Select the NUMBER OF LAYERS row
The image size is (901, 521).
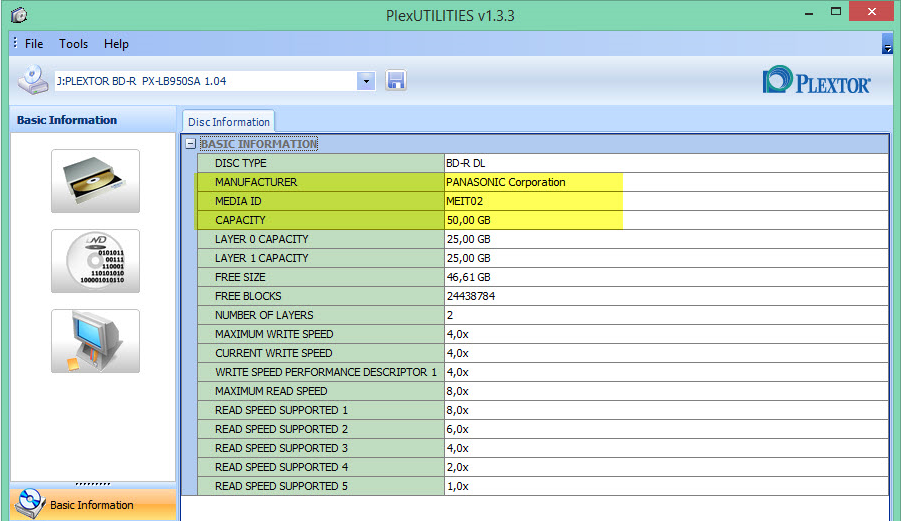tap(543, 315)
